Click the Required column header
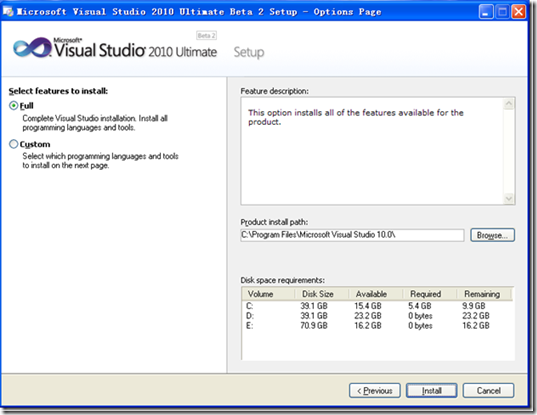 click(429, 294)
